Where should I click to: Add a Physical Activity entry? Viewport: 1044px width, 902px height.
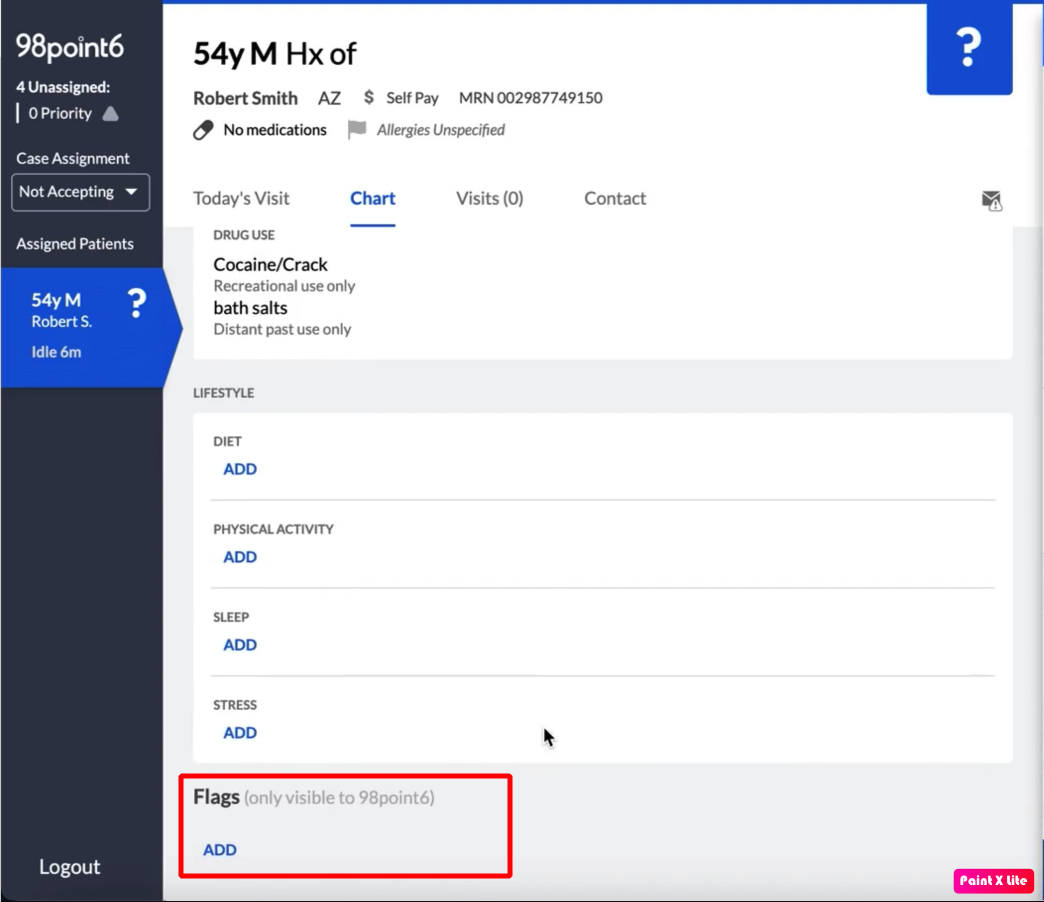coord(240,557)
